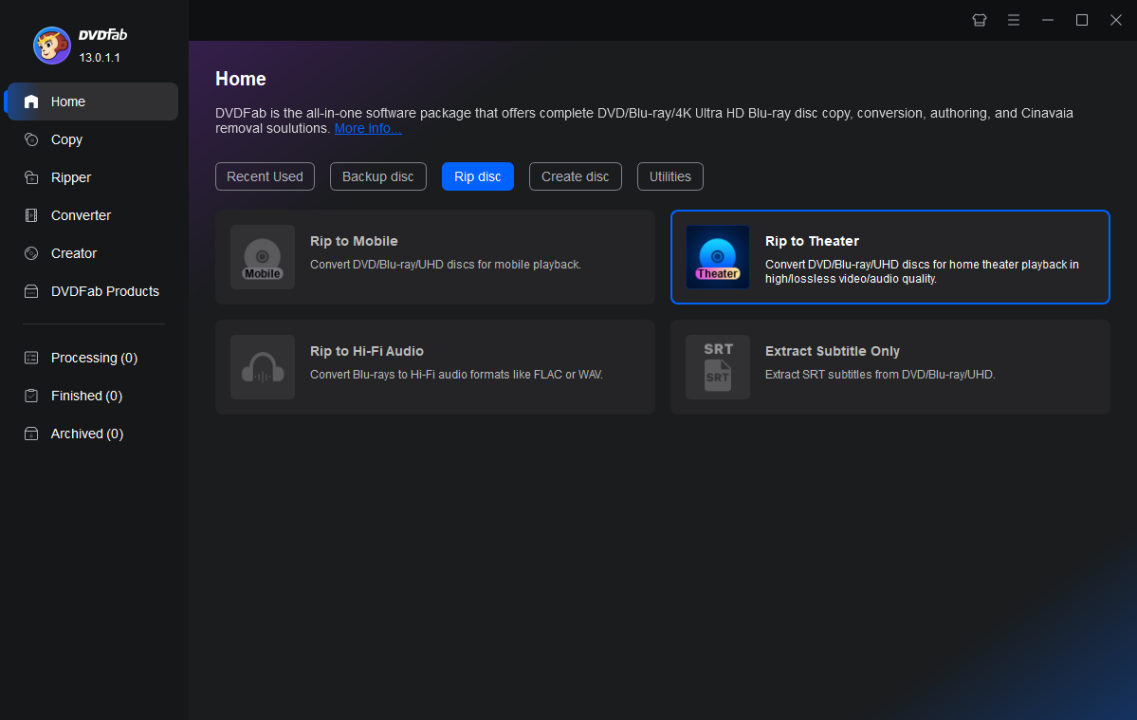1137x720 pixels.
Task: Click the Processing list icon
Action: (x=31, y=357)
